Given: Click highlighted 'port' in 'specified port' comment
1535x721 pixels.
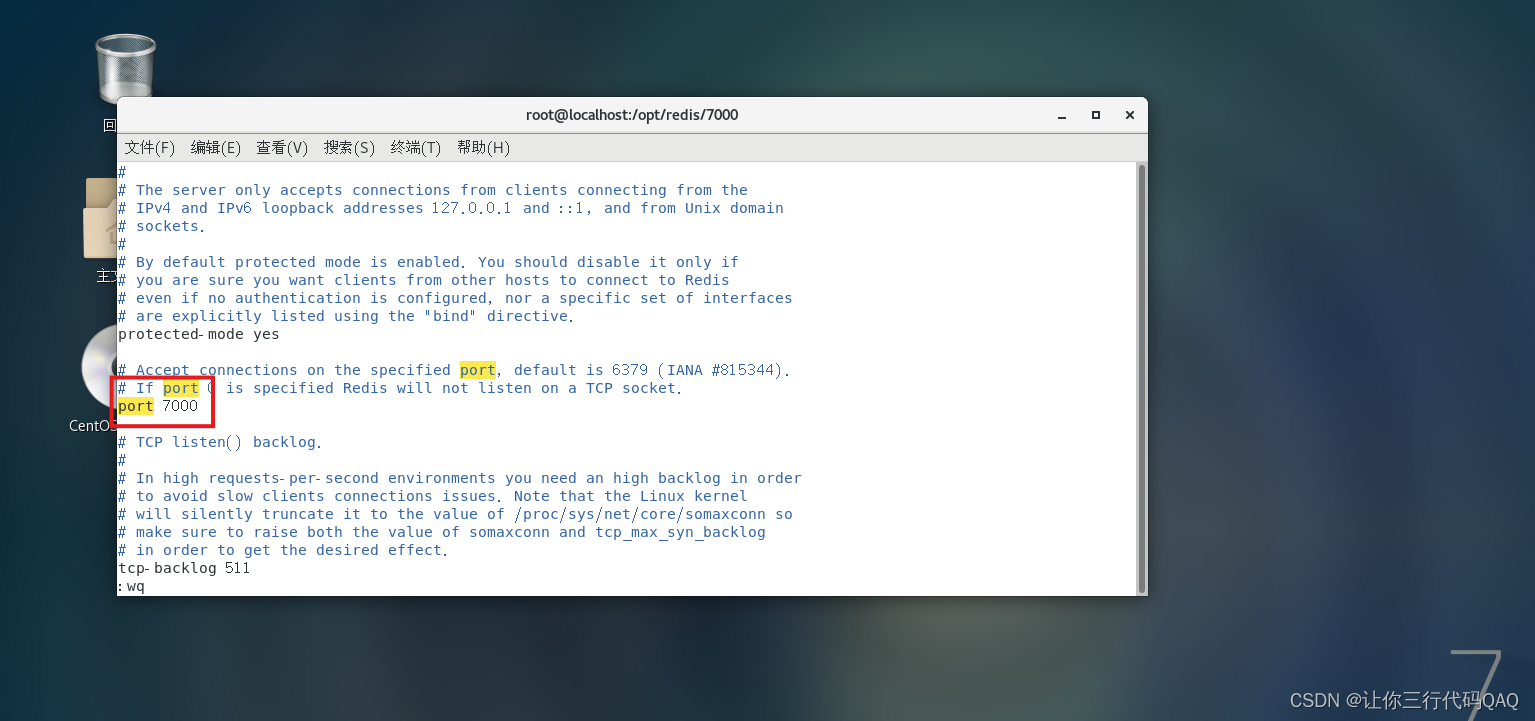Looking at the screenshot, I should 477,370.
